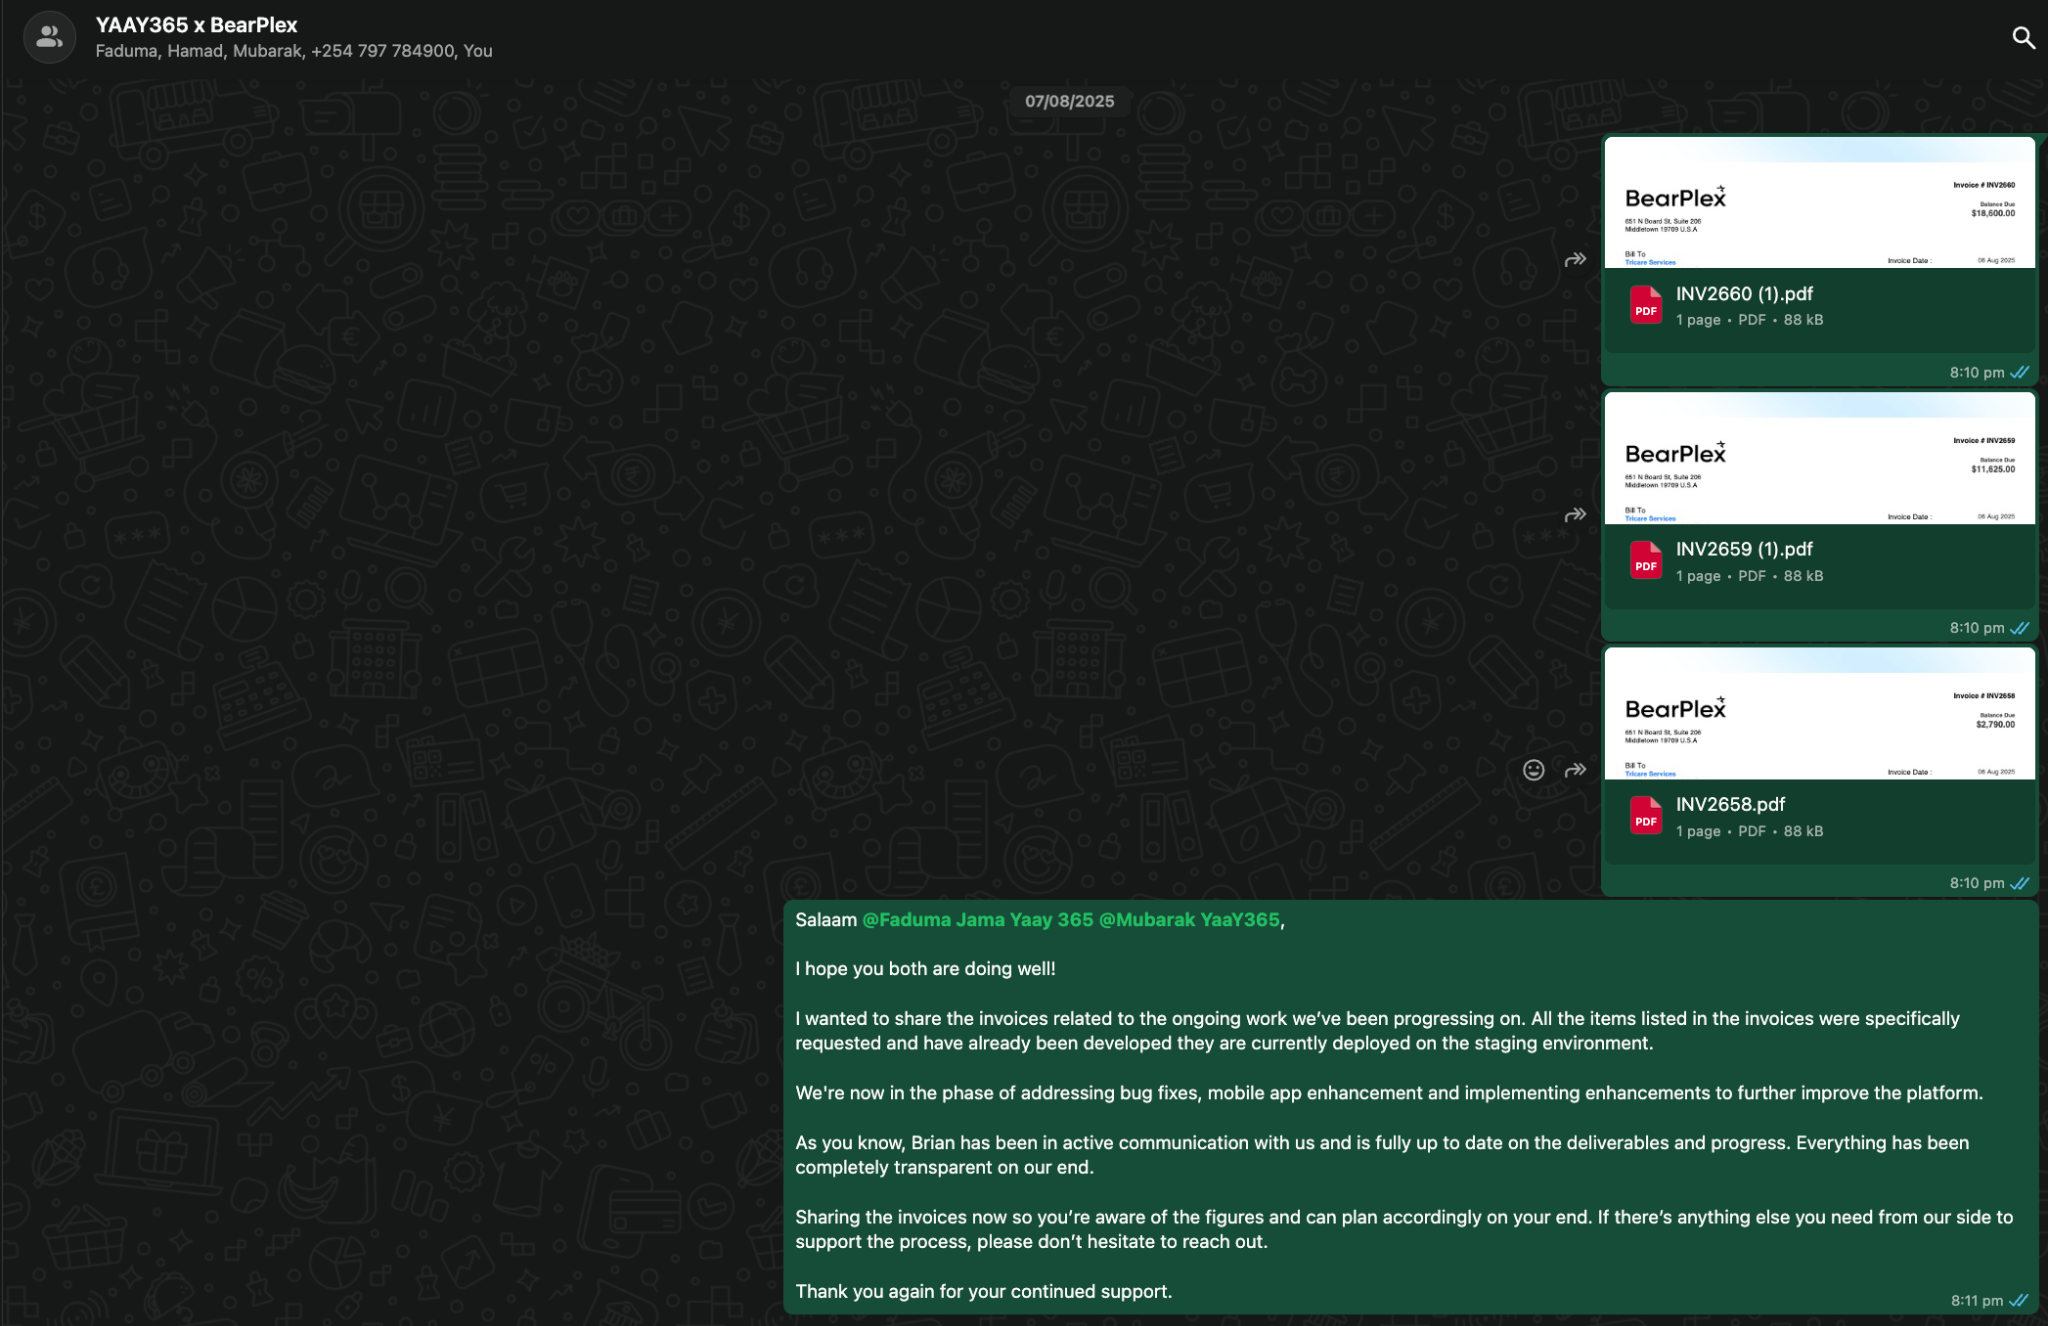Click the PDF icon of INV2659 (1).pdf
This screenshot has width=2048, height=1326.
[x=1645, y=561]
